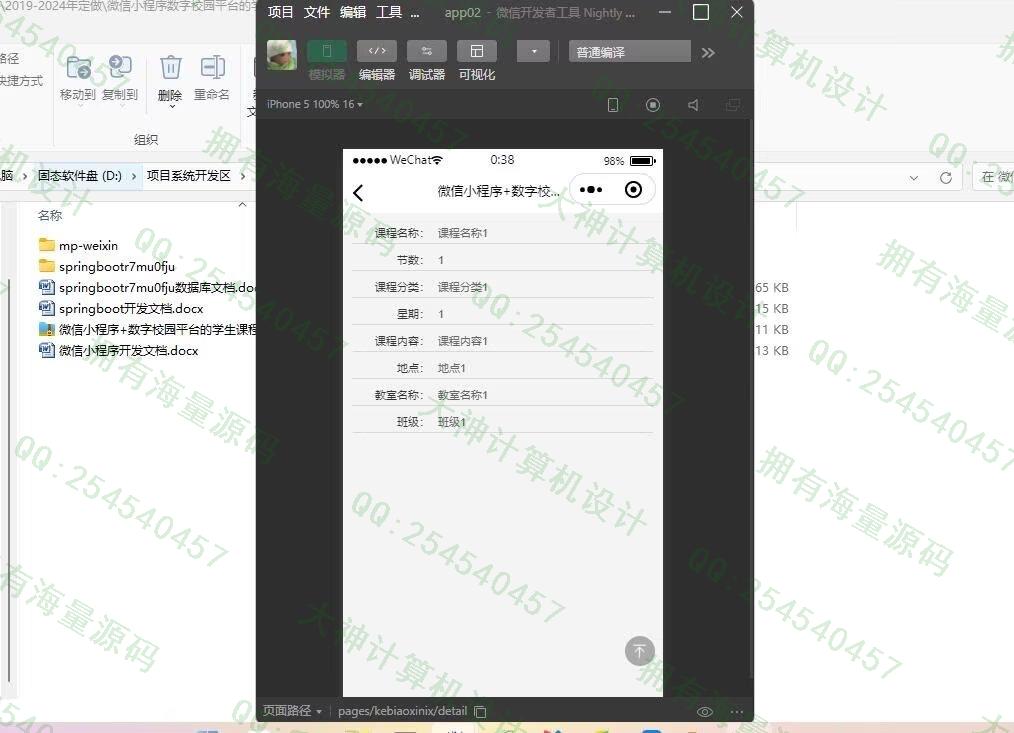This screenshot has width=1014, height=733.
Task: Open the 项目 menu
Action: point(281,13)
